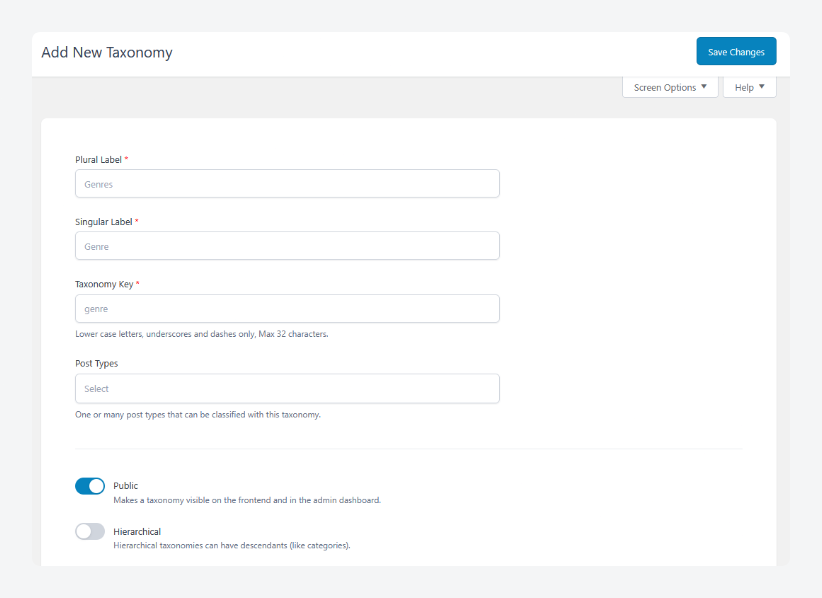Disable the Public toggle switch
This screenshot has height=598, width=822.
[90, 486]
